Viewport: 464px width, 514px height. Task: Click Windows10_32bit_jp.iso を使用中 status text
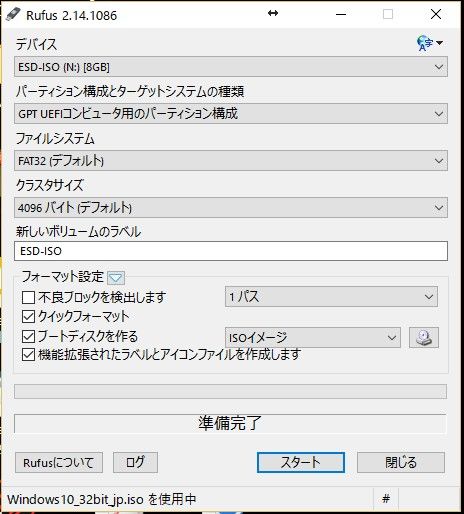(102, 499)
